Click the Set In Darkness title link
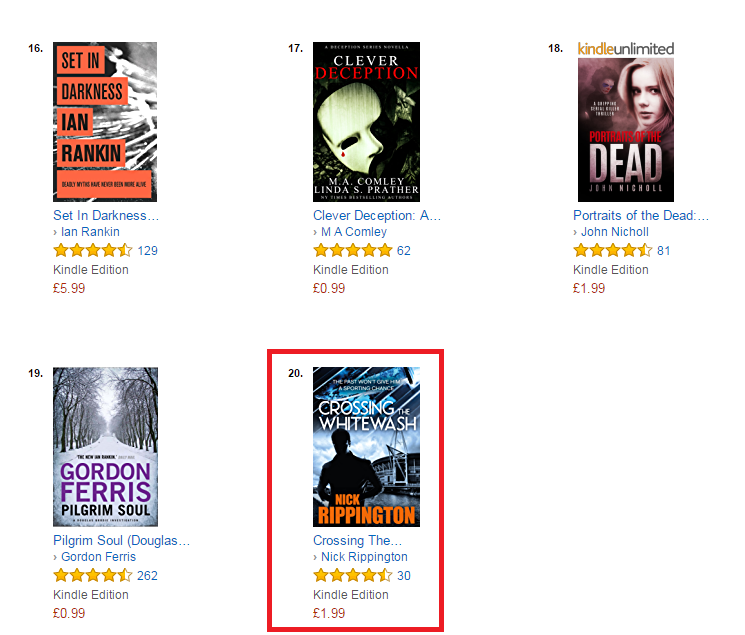Screen dimensions: 745x635 tap(106, 216)
